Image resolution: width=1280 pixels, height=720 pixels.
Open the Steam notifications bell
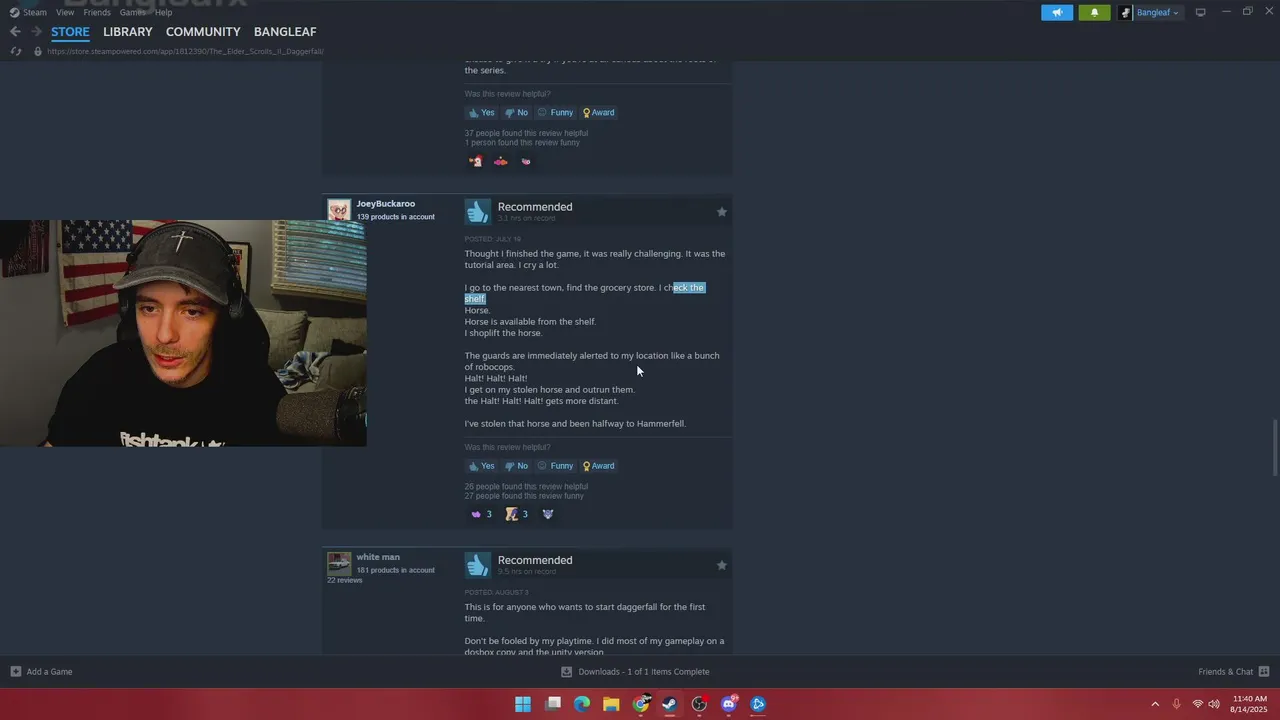point(1094,12)
